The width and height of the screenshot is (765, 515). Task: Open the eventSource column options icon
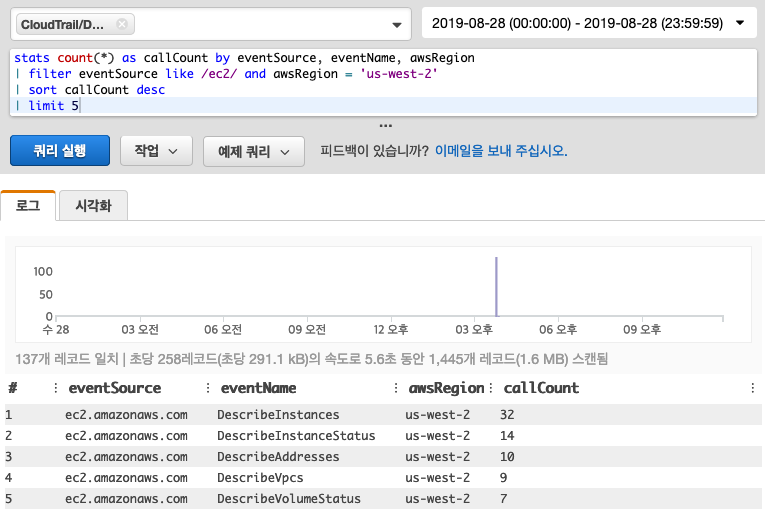click(x=208, y=388)
